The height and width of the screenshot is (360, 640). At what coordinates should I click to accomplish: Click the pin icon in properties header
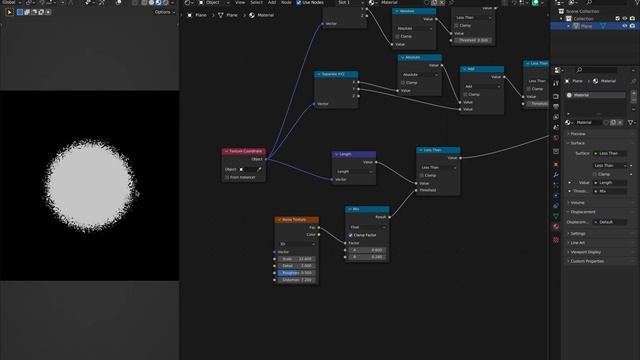point(633,81)
